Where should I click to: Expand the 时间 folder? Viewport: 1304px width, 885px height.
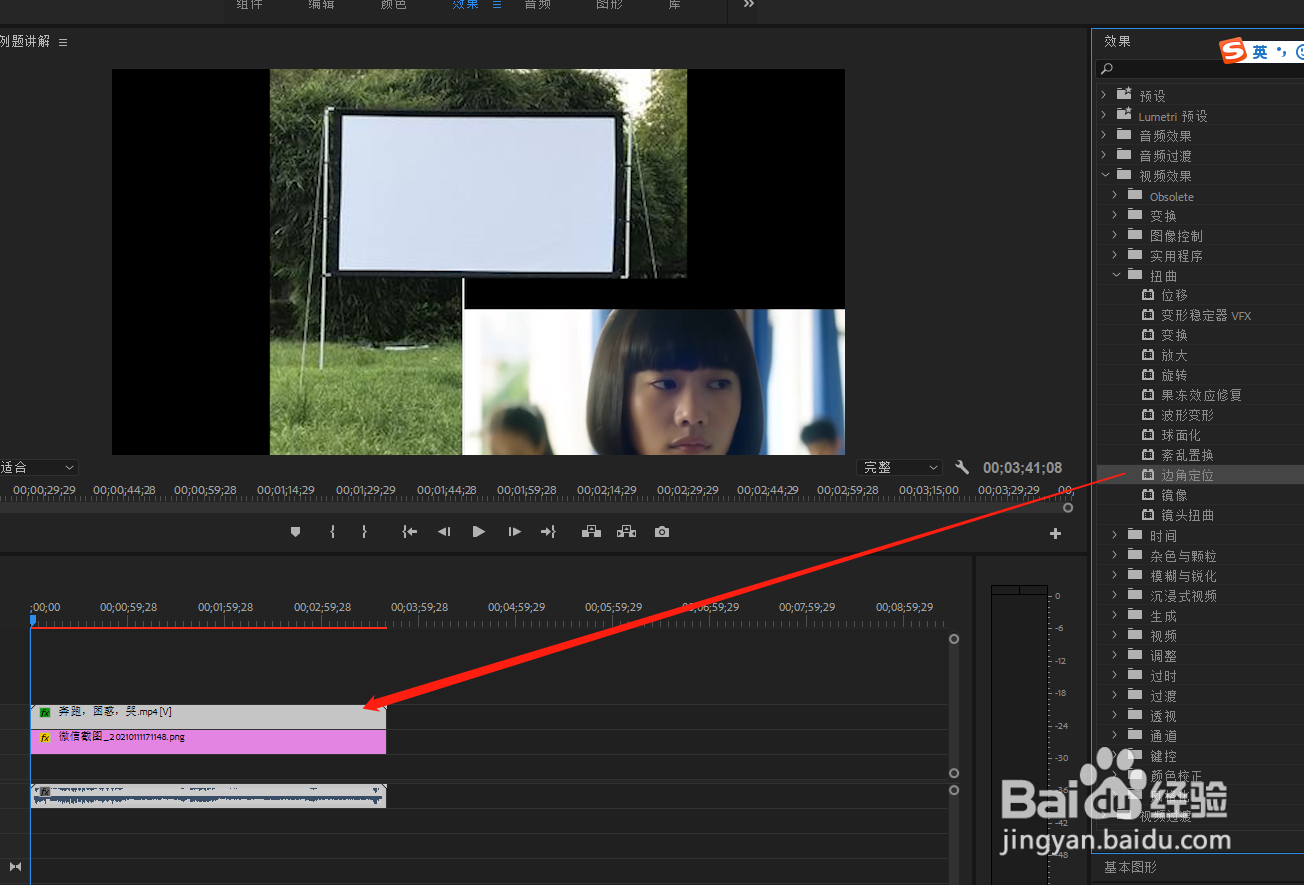pyautogui.click(x=1115, y=535)
